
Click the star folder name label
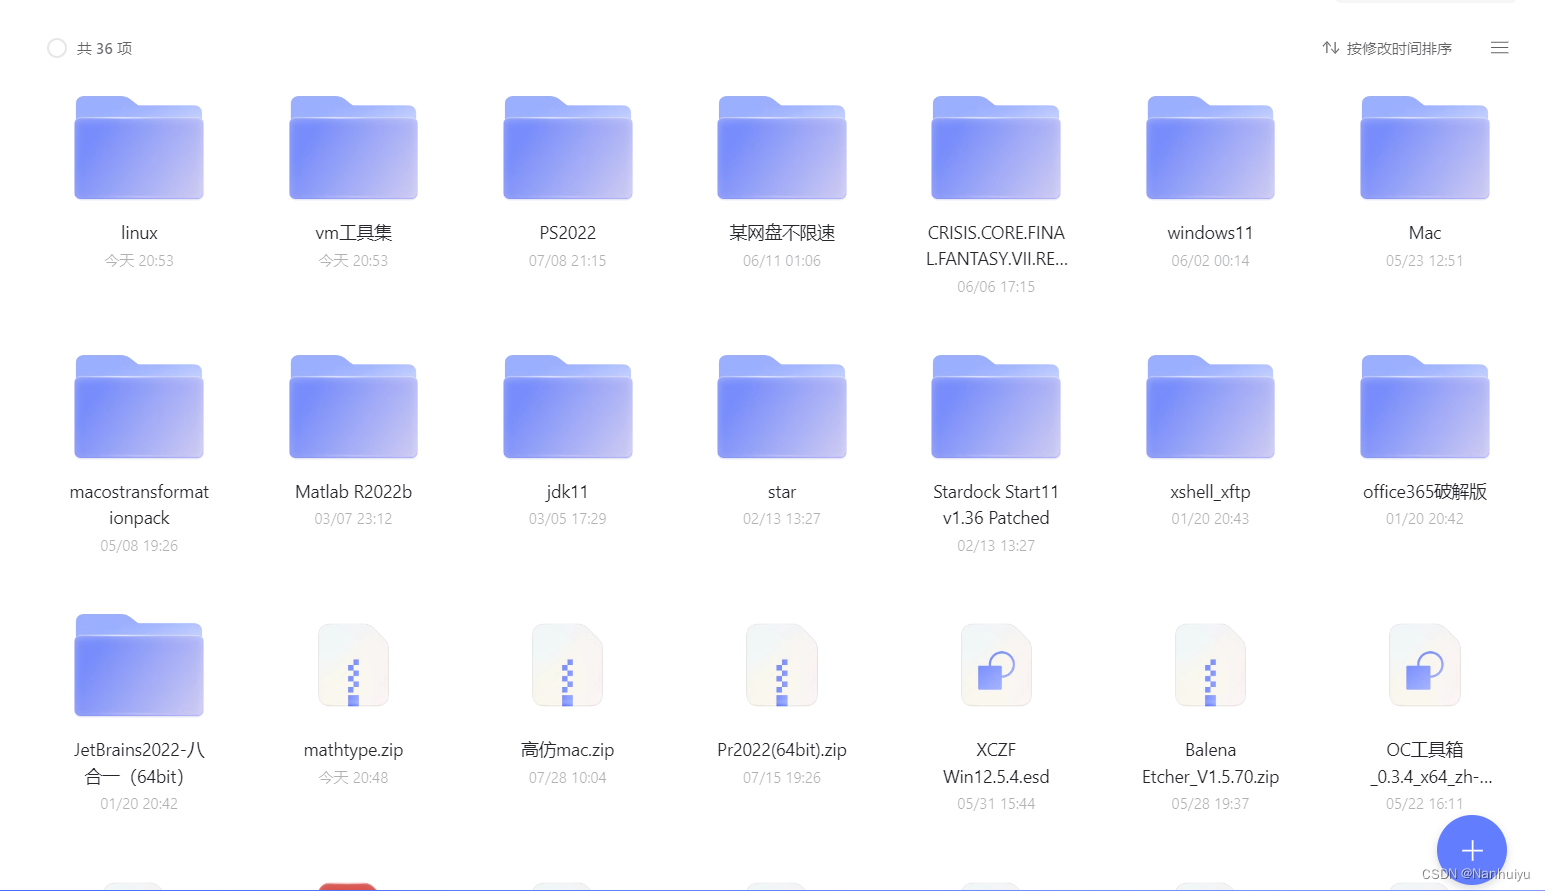[x=782, y=492]
